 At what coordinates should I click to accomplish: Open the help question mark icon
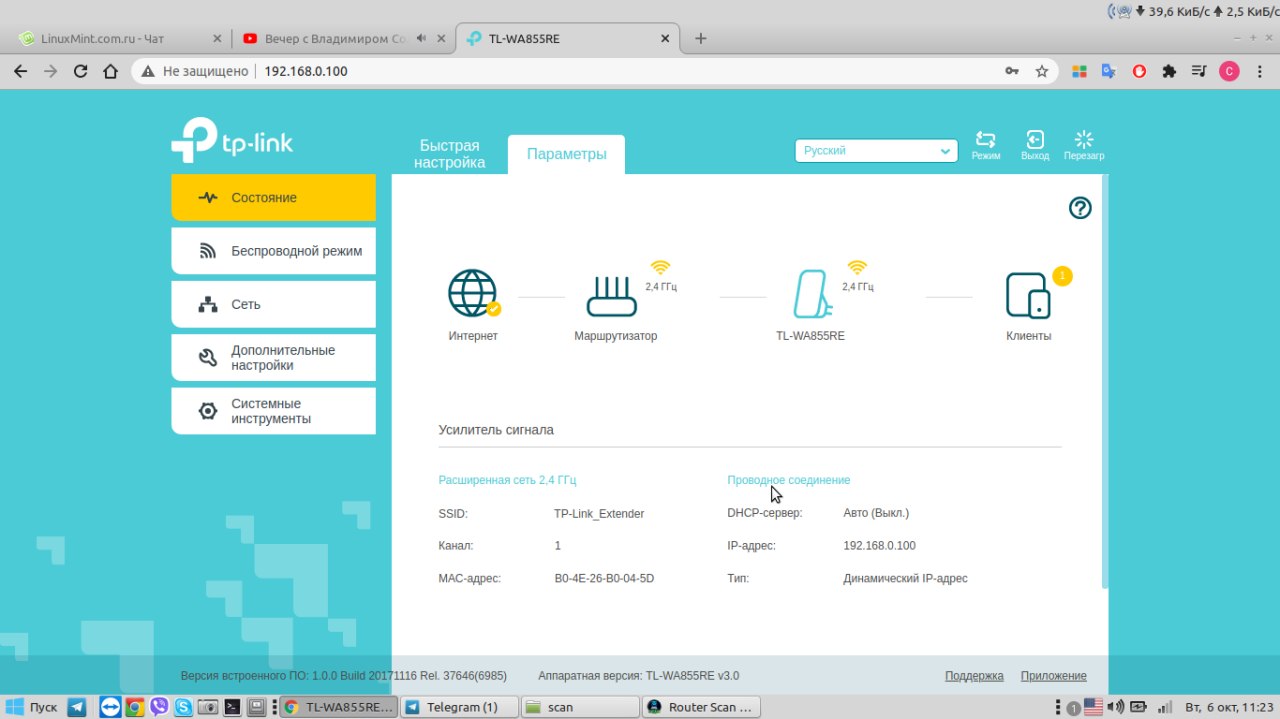1080,208
